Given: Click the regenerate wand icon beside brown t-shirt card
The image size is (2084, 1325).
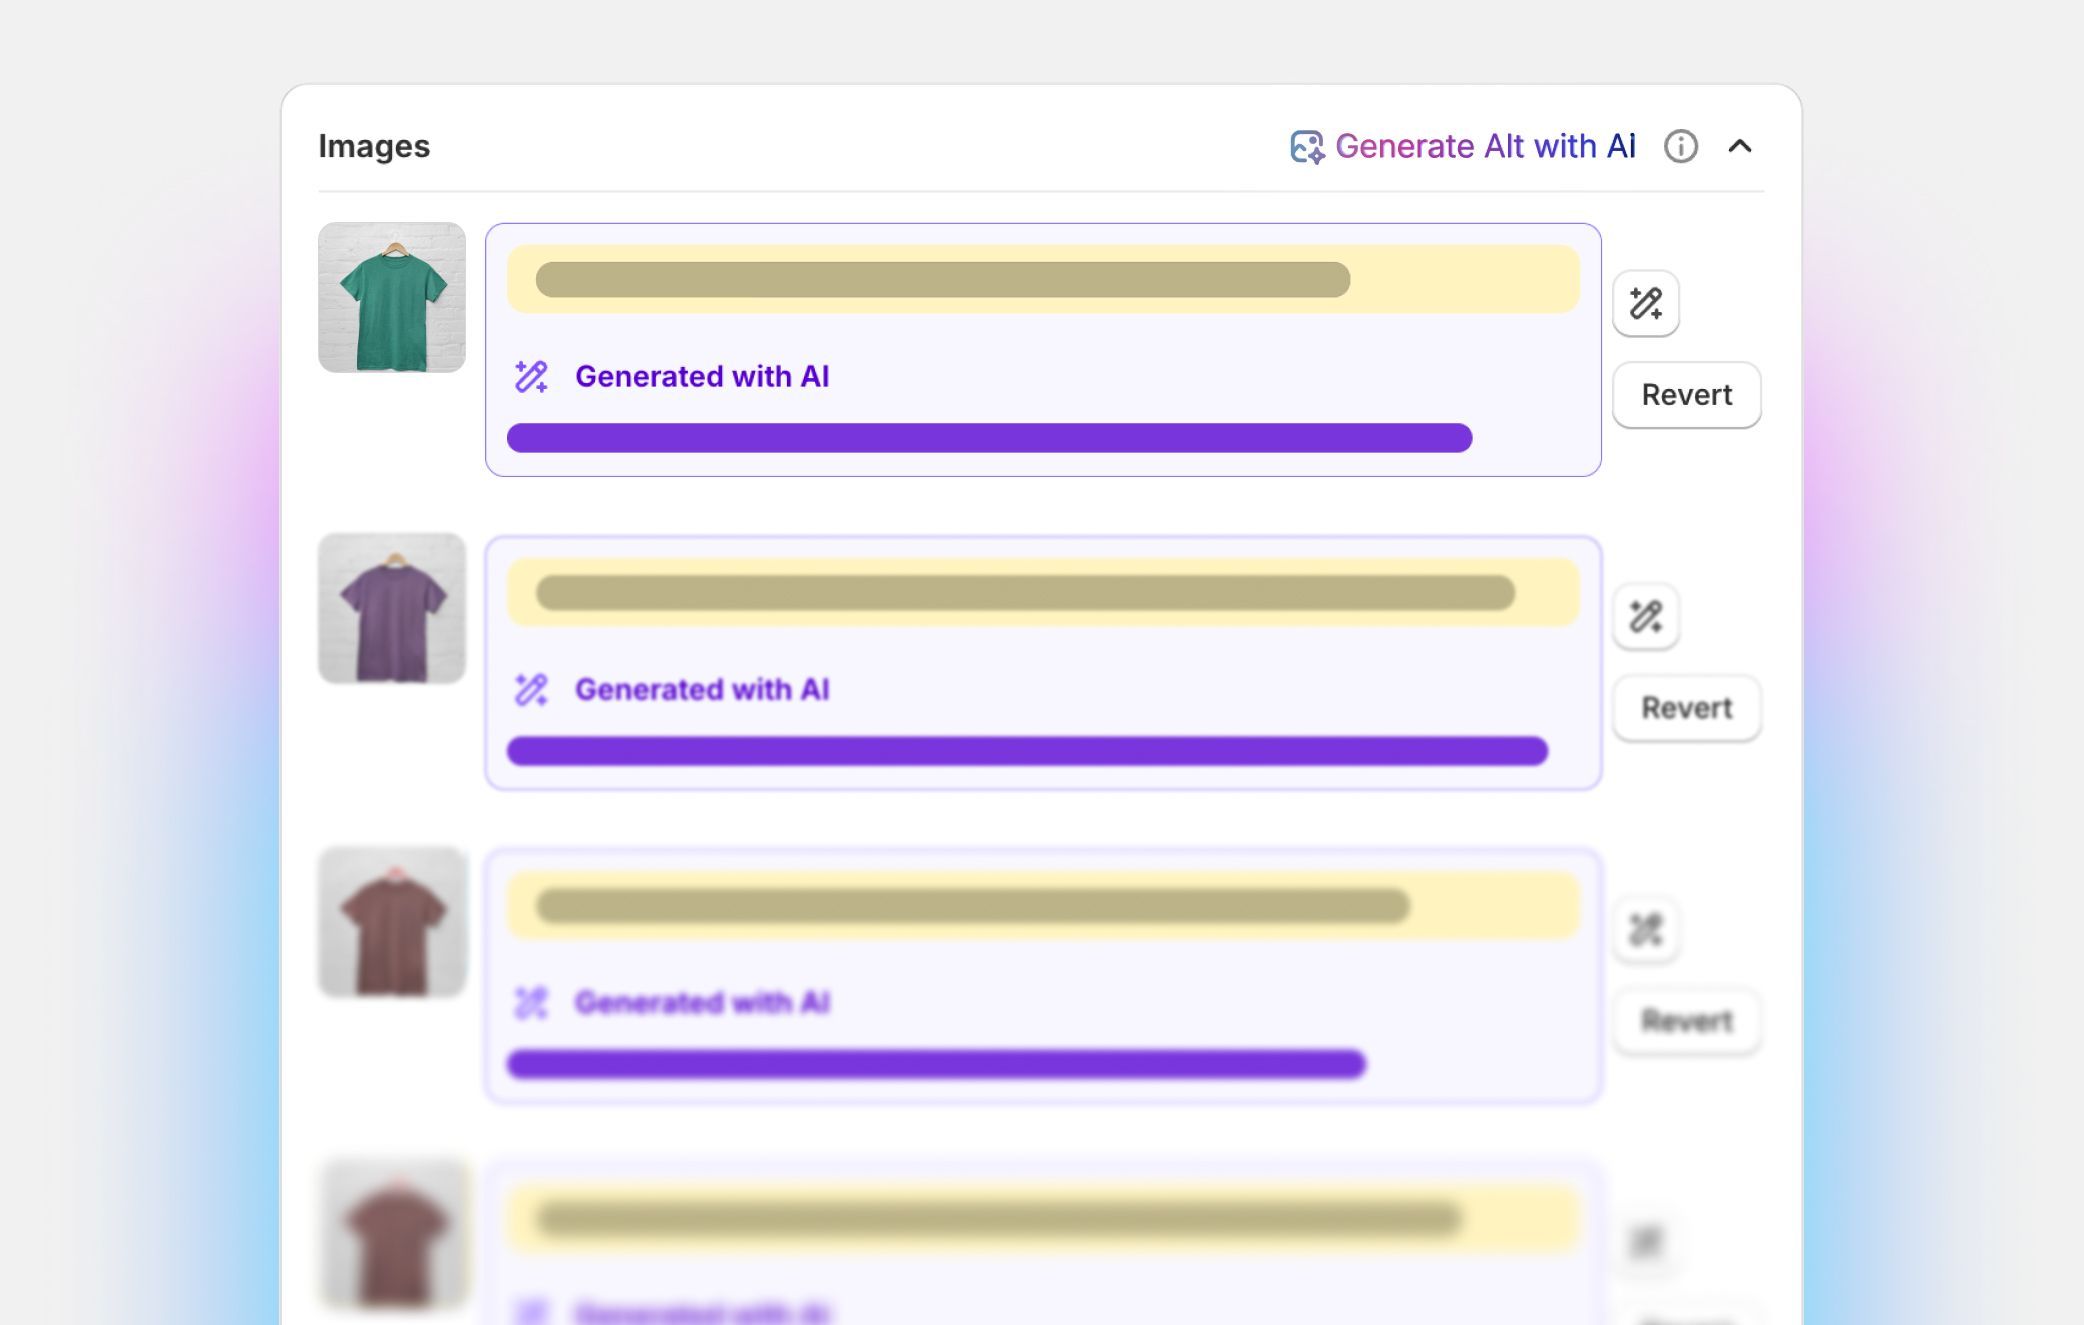Looking at the screenshot, I should coord(1645,930).
